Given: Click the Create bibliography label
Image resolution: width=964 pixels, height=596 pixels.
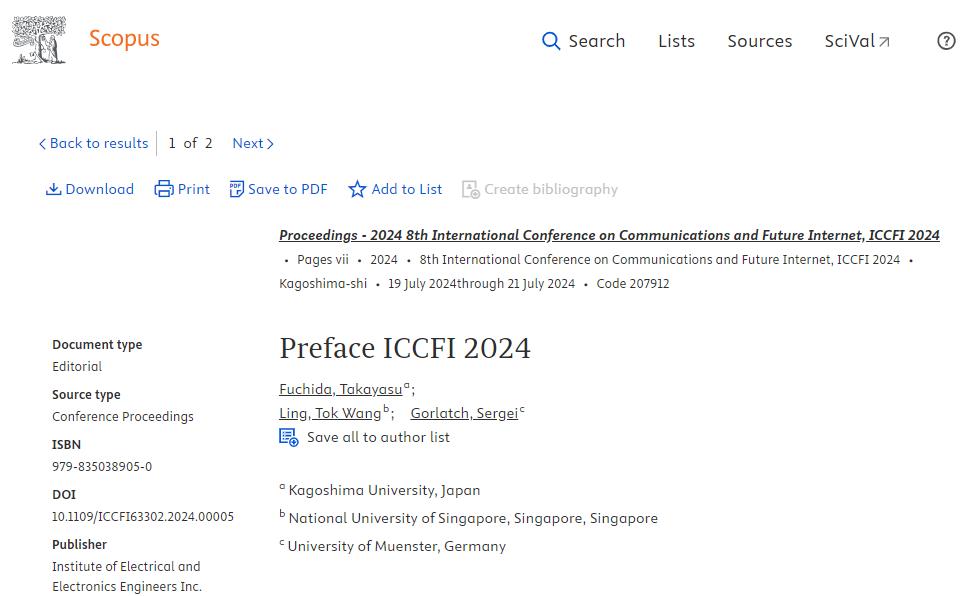Looking at the screenshot, I should [x=551, y=189].
